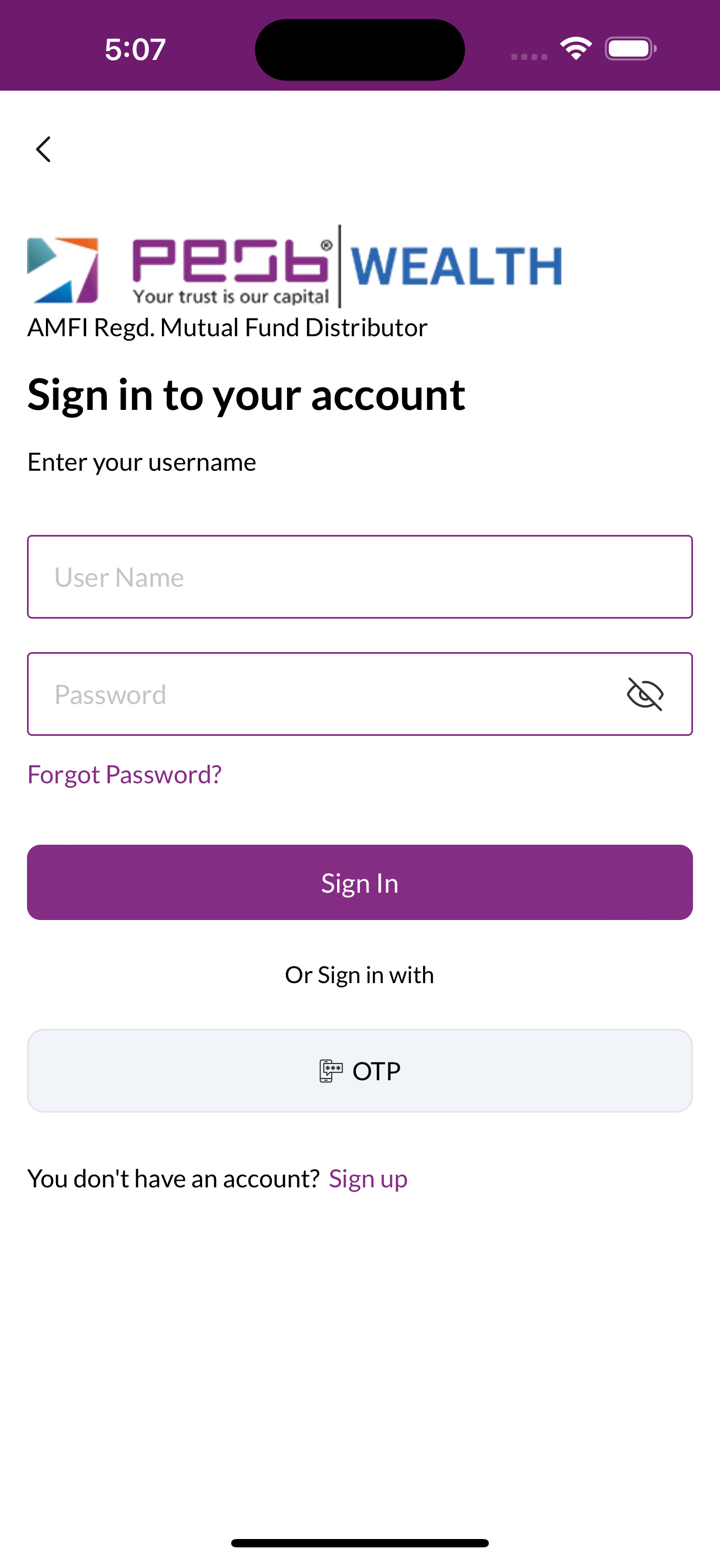Click the "Sign in to your account" heading
The height and width of the screenshot is (1561, 720).
246,394
